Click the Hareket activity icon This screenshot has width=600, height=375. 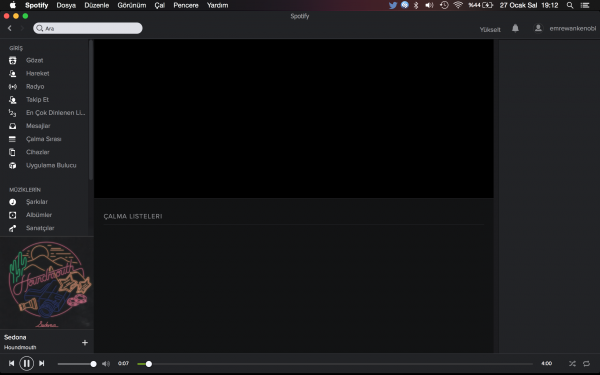coord(13,73)
